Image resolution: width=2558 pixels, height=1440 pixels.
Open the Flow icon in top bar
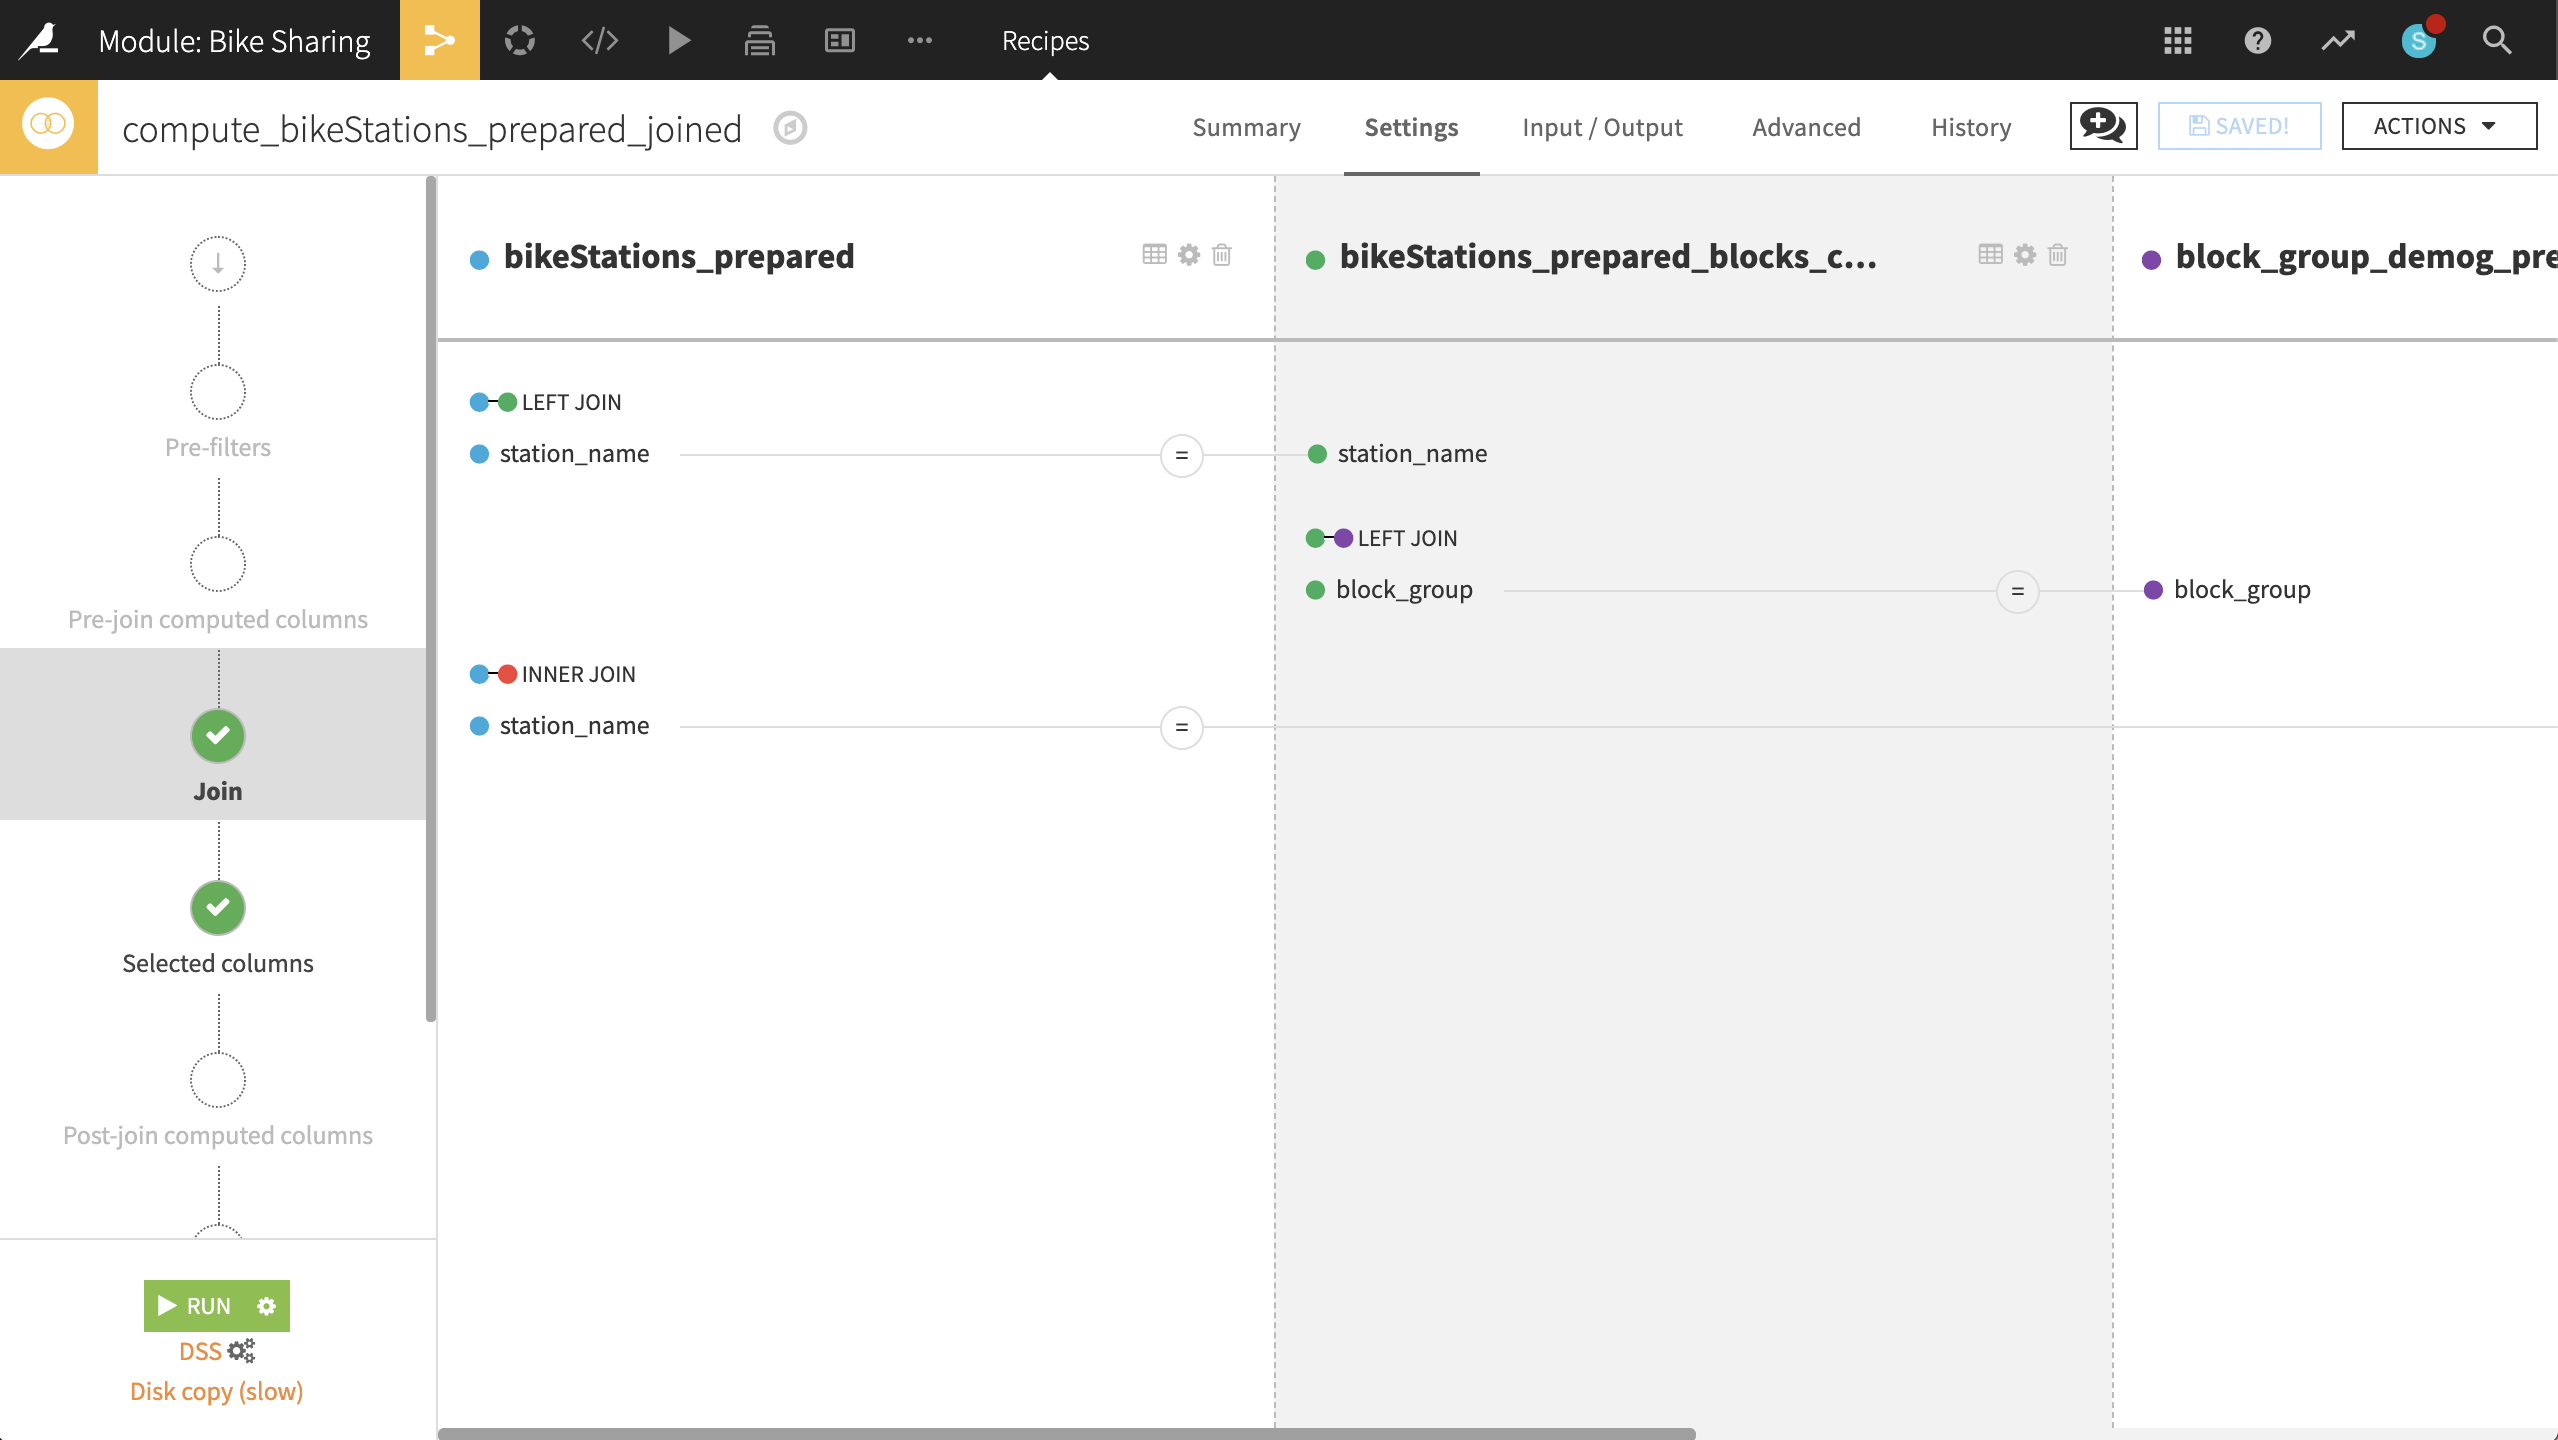(440, 40)
